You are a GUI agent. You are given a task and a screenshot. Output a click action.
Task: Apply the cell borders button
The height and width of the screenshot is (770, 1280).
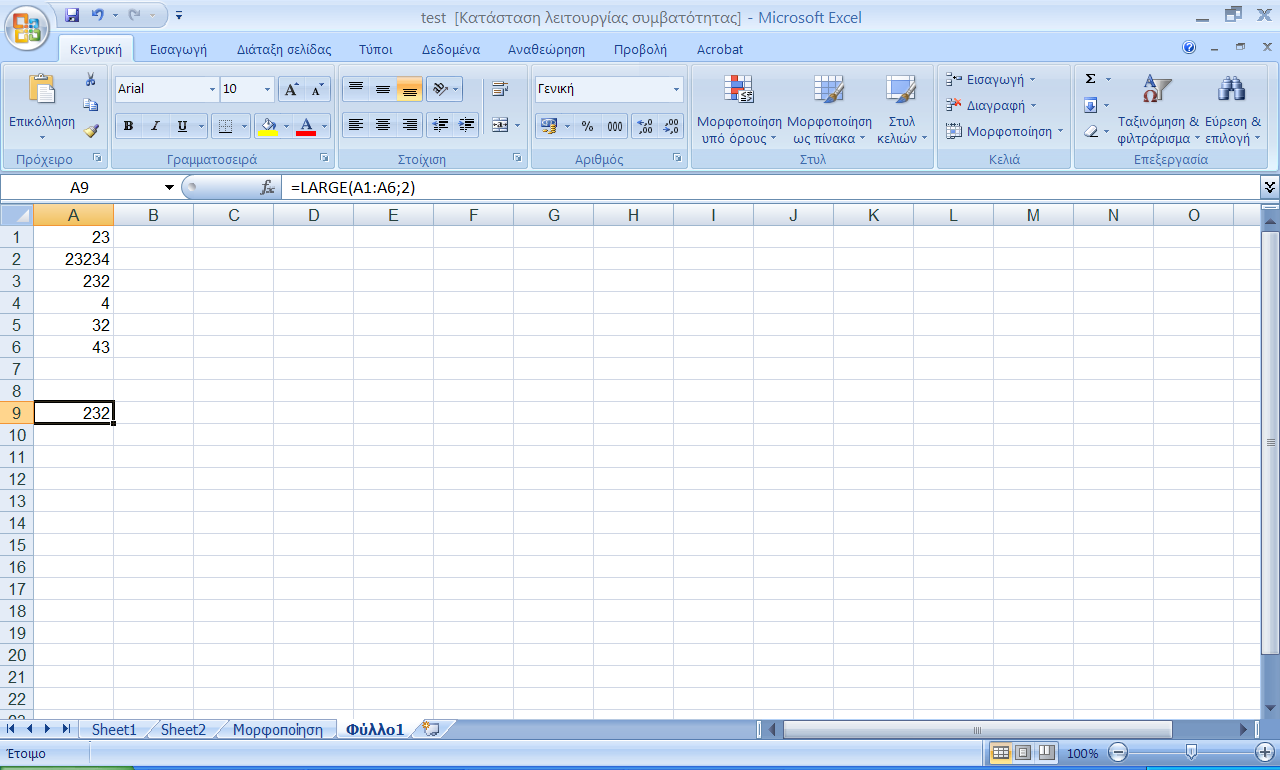[x=224, y=126]
